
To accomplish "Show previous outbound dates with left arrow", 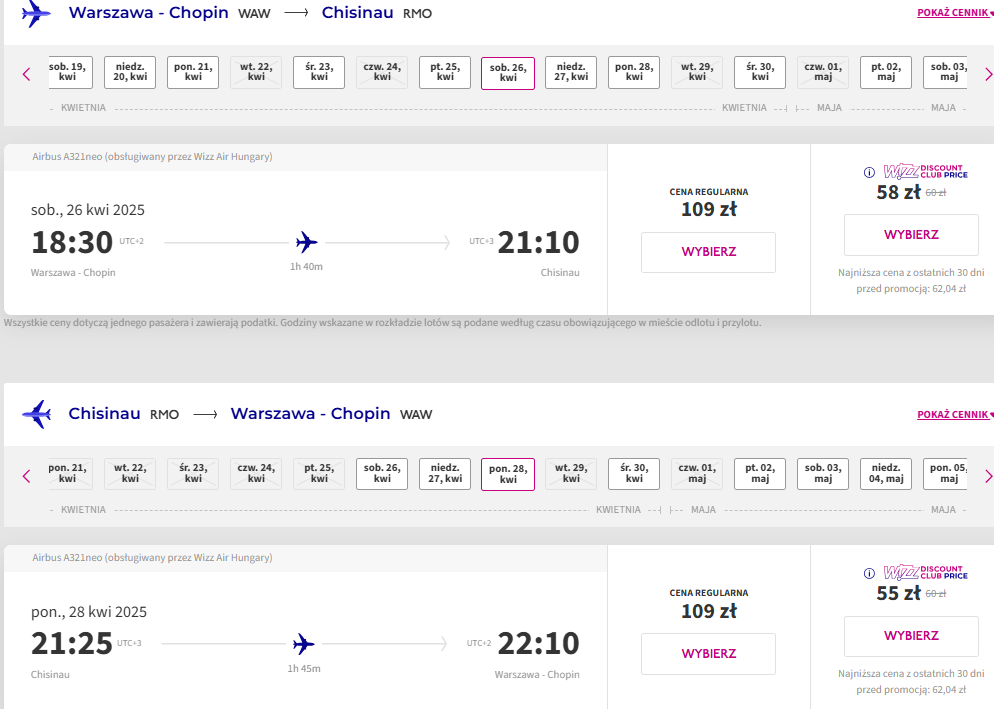I will [x=26, y=74].
